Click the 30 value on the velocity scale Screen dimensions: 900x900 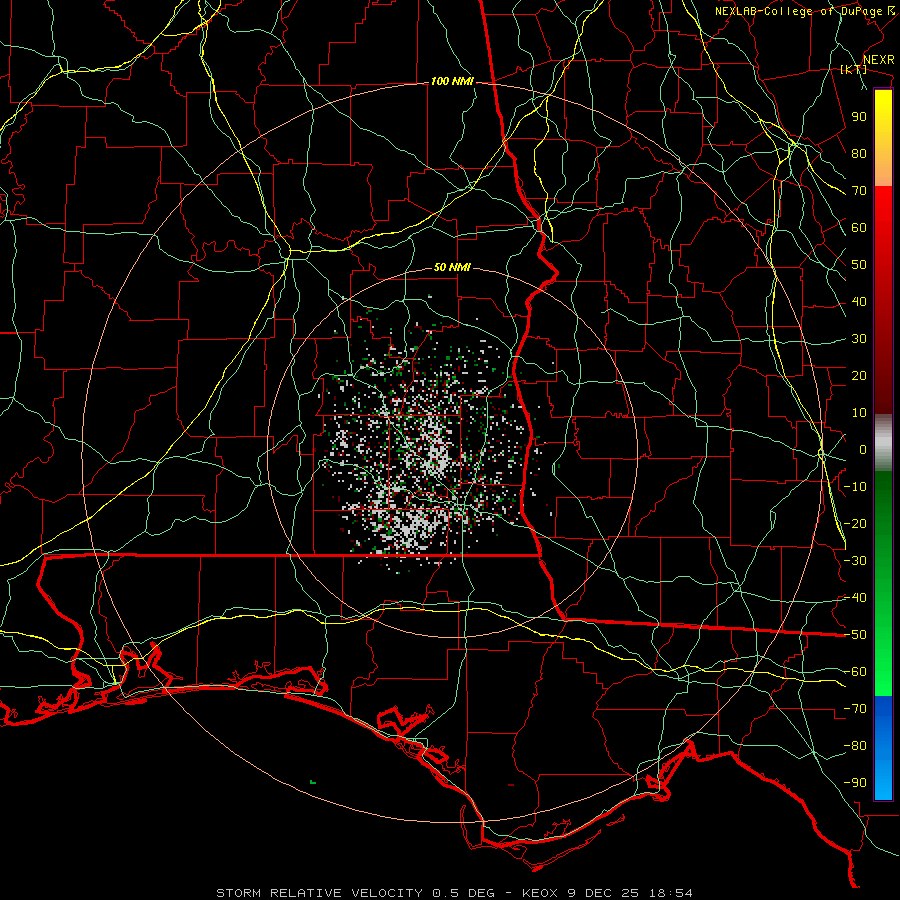click(x=859, y=339)
